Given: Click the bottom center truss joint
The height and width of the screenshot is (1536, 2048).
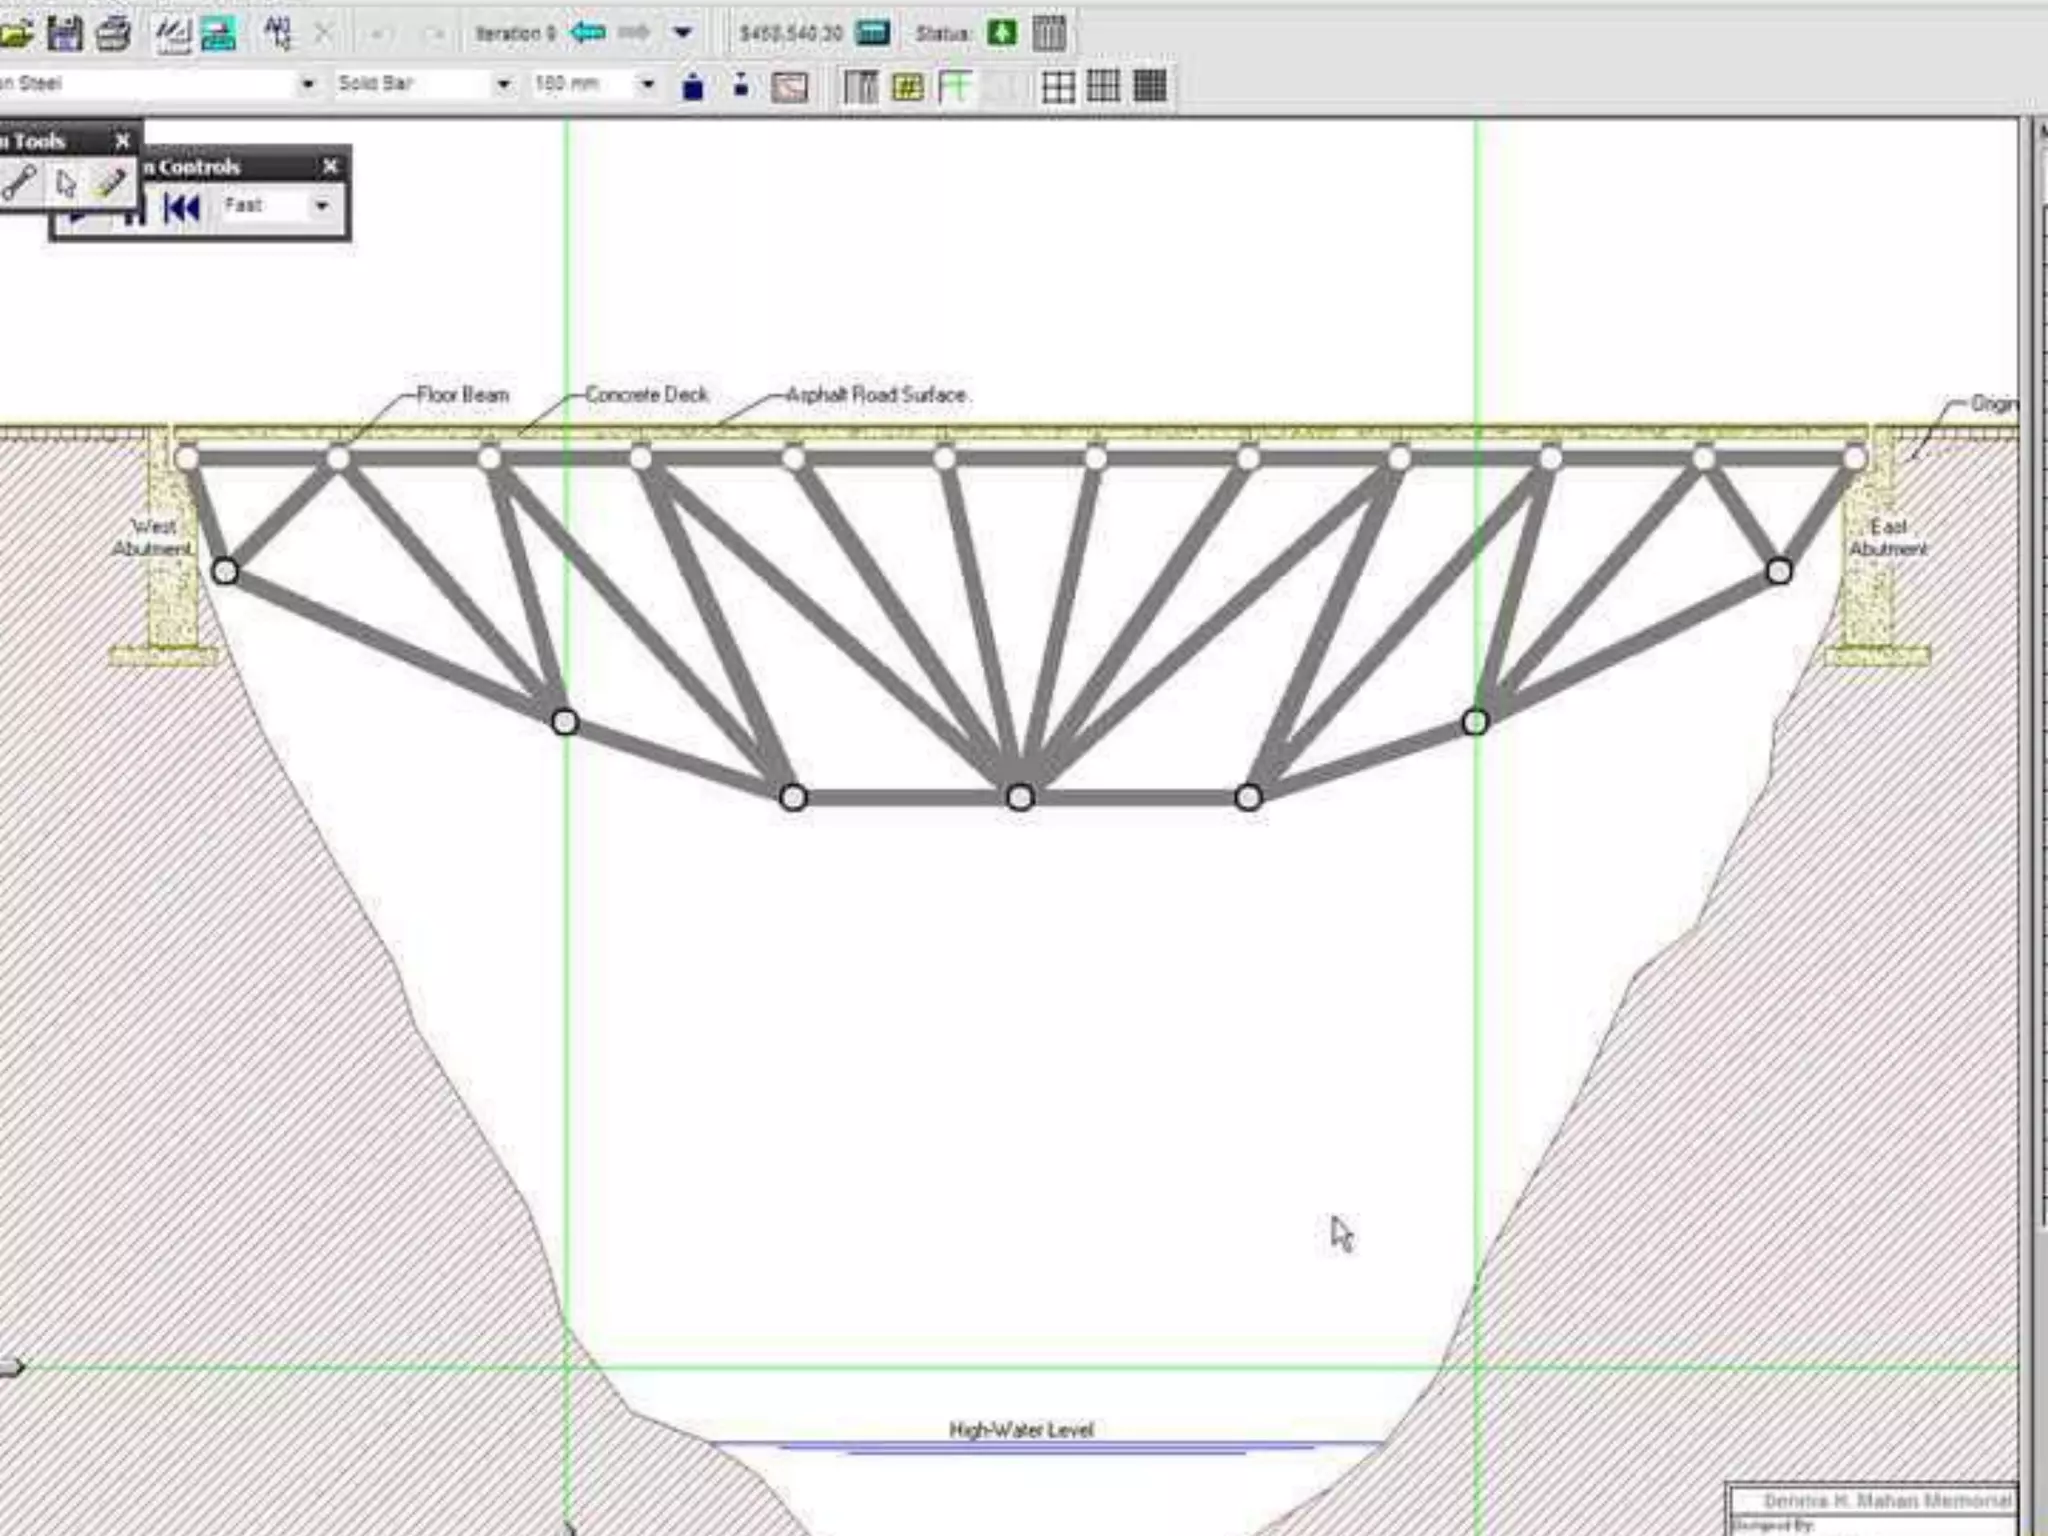Looking at the screenshot, I should point(1020,797).
